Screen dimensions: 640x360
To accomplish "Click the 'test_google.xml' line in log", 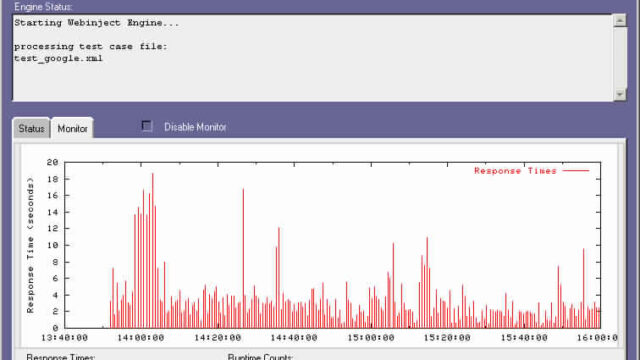I will (58, 58).
